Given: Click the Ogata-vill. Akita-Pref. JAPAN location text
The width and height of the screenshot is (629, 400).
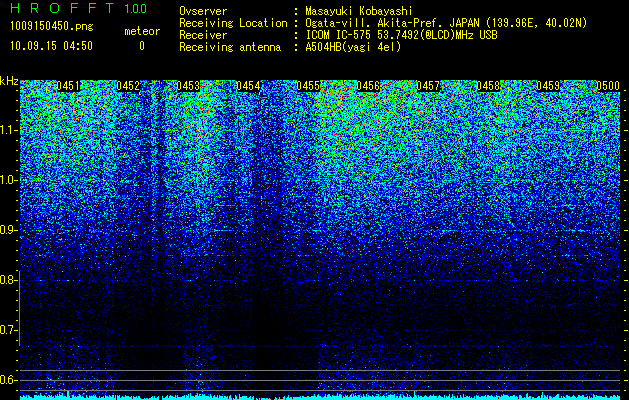Looking at the screenshot, I should tap(446, 23).
